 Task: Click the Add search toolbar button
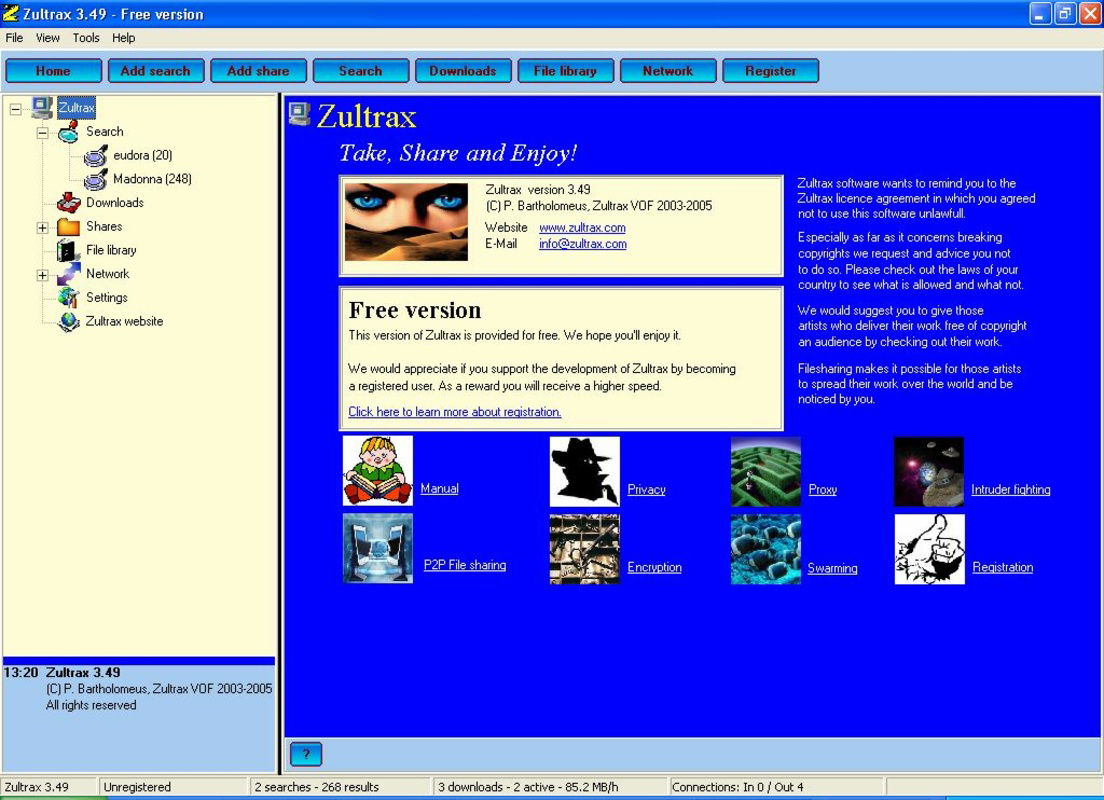pos(156,70)
